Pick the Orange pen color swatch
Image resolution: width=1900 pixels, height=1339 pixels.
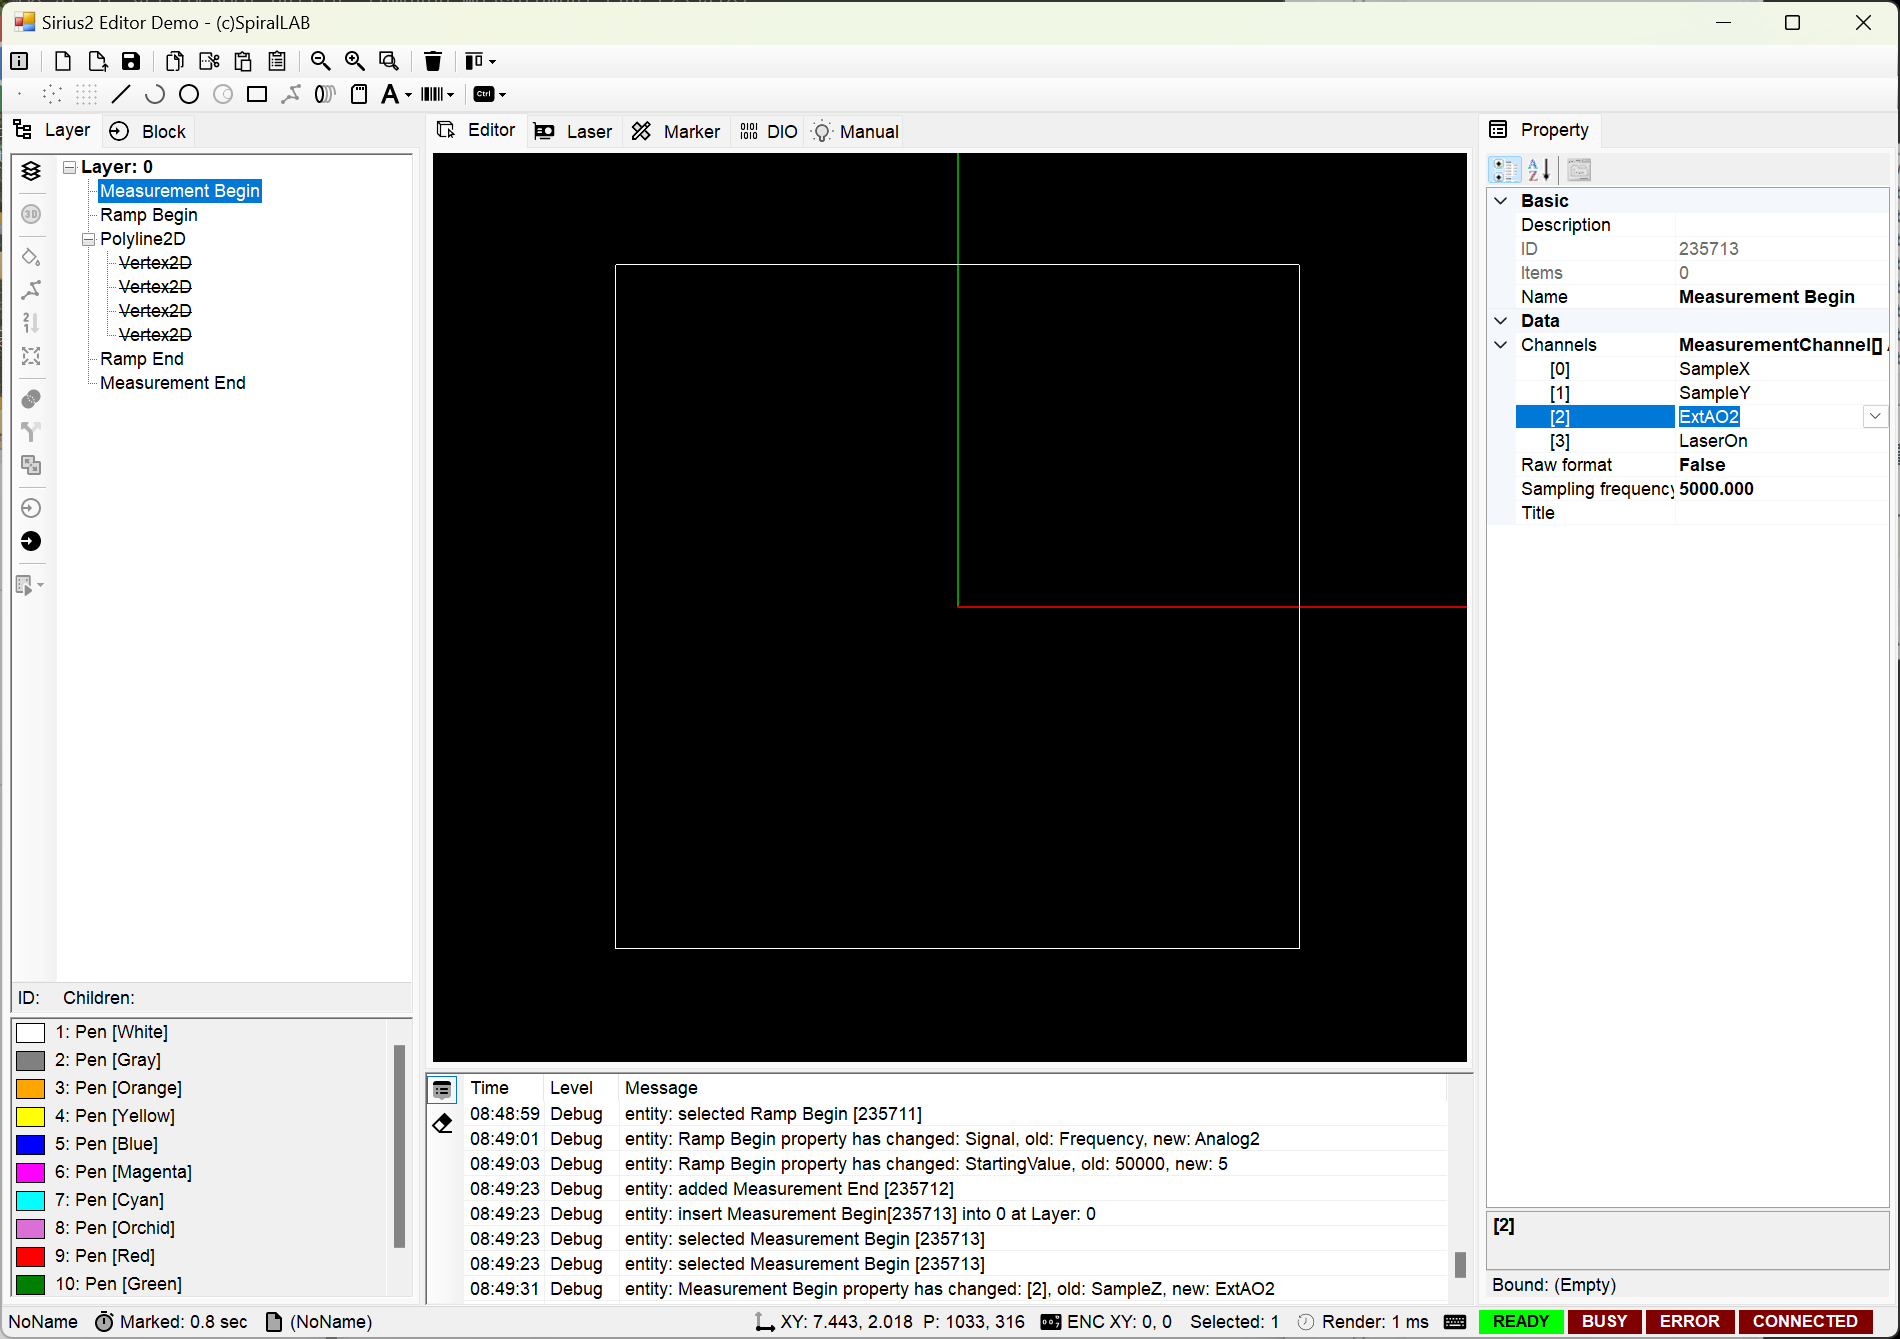(31, 1088)
